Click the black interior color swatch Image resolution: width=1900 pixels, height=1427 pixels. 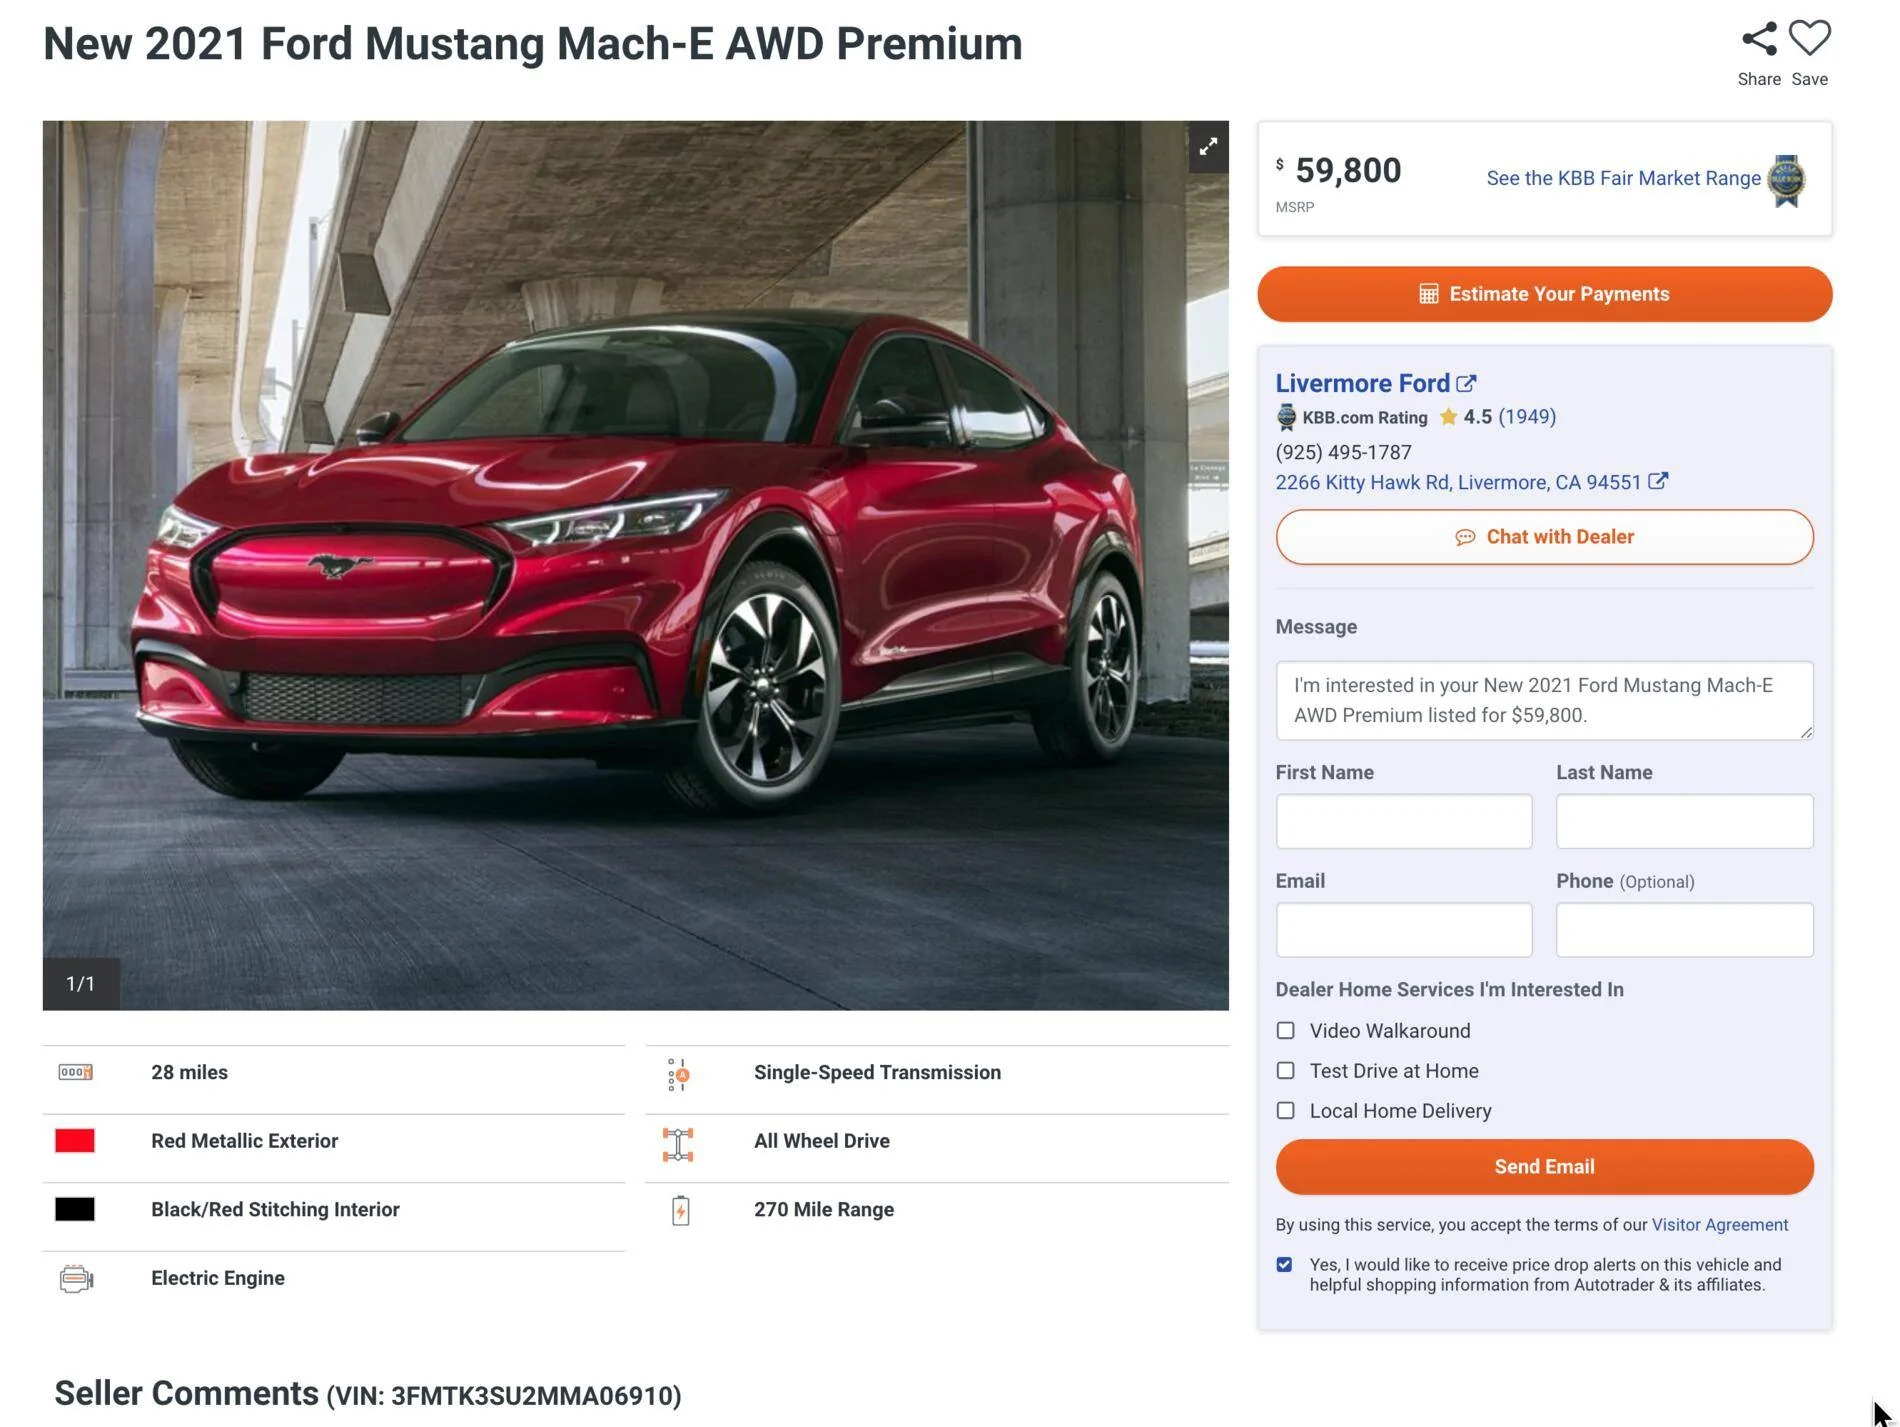[x=75, y=1209]
